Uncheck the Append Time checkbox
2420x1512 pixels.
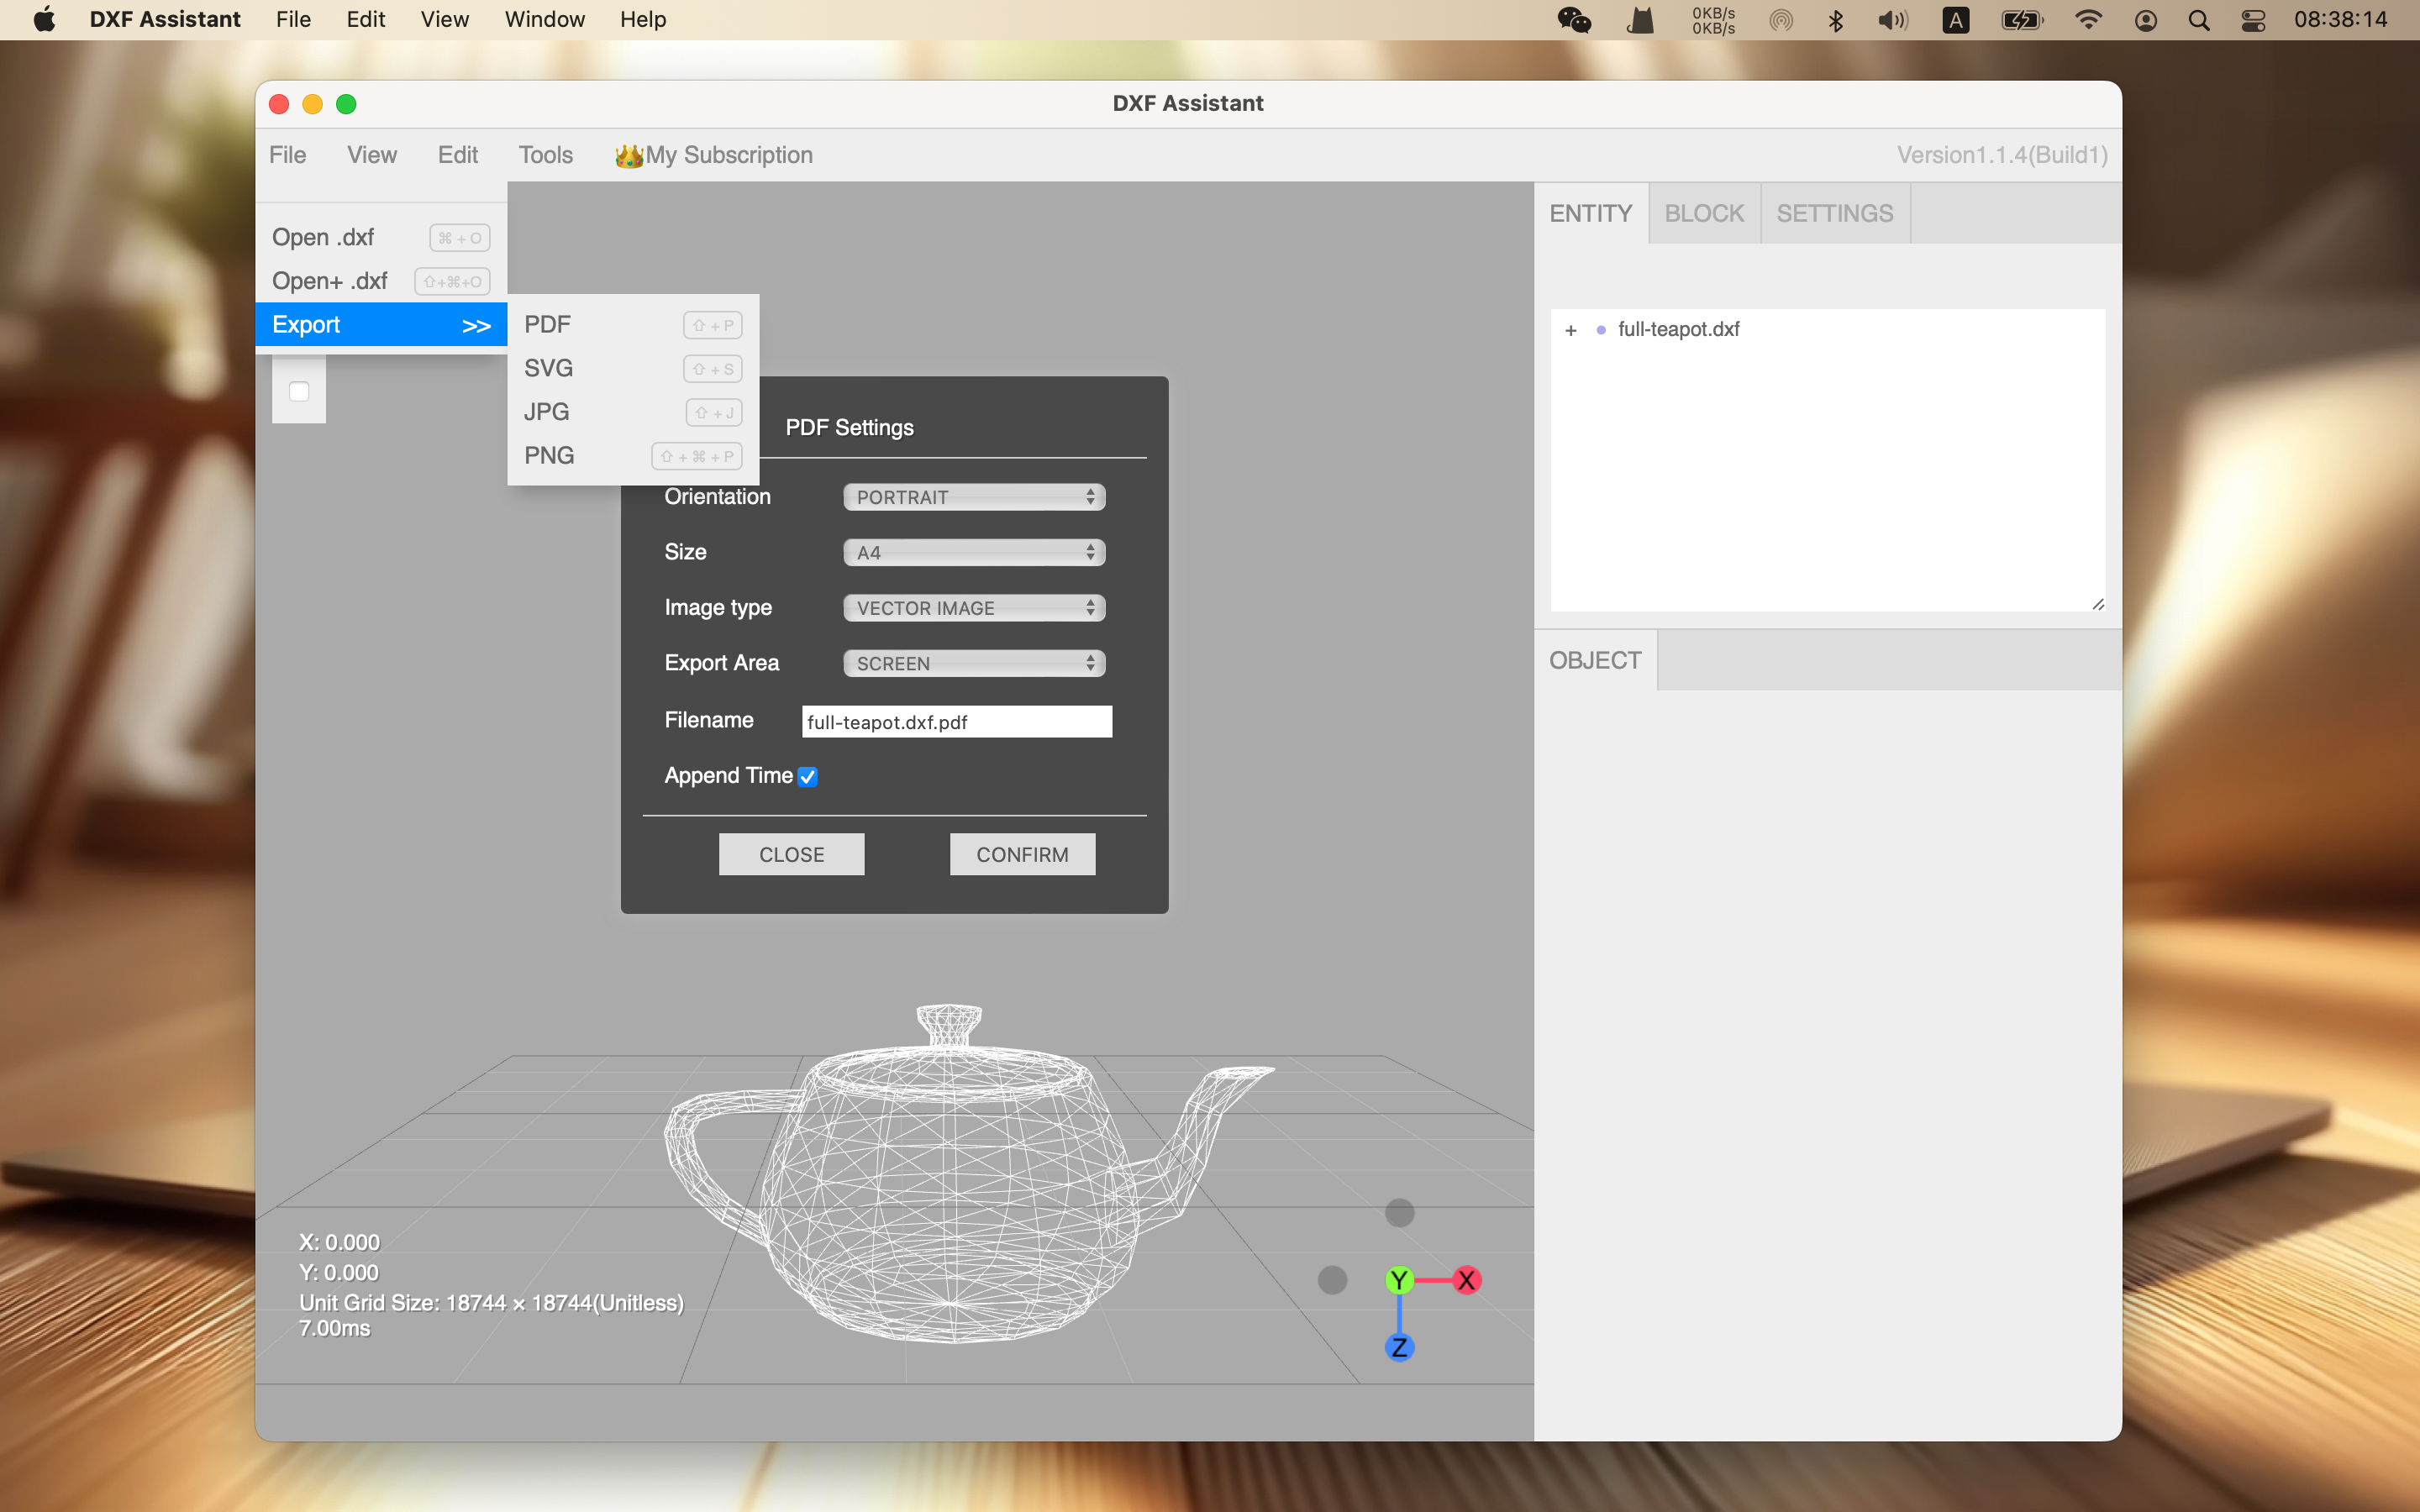(x=808, y=777)
